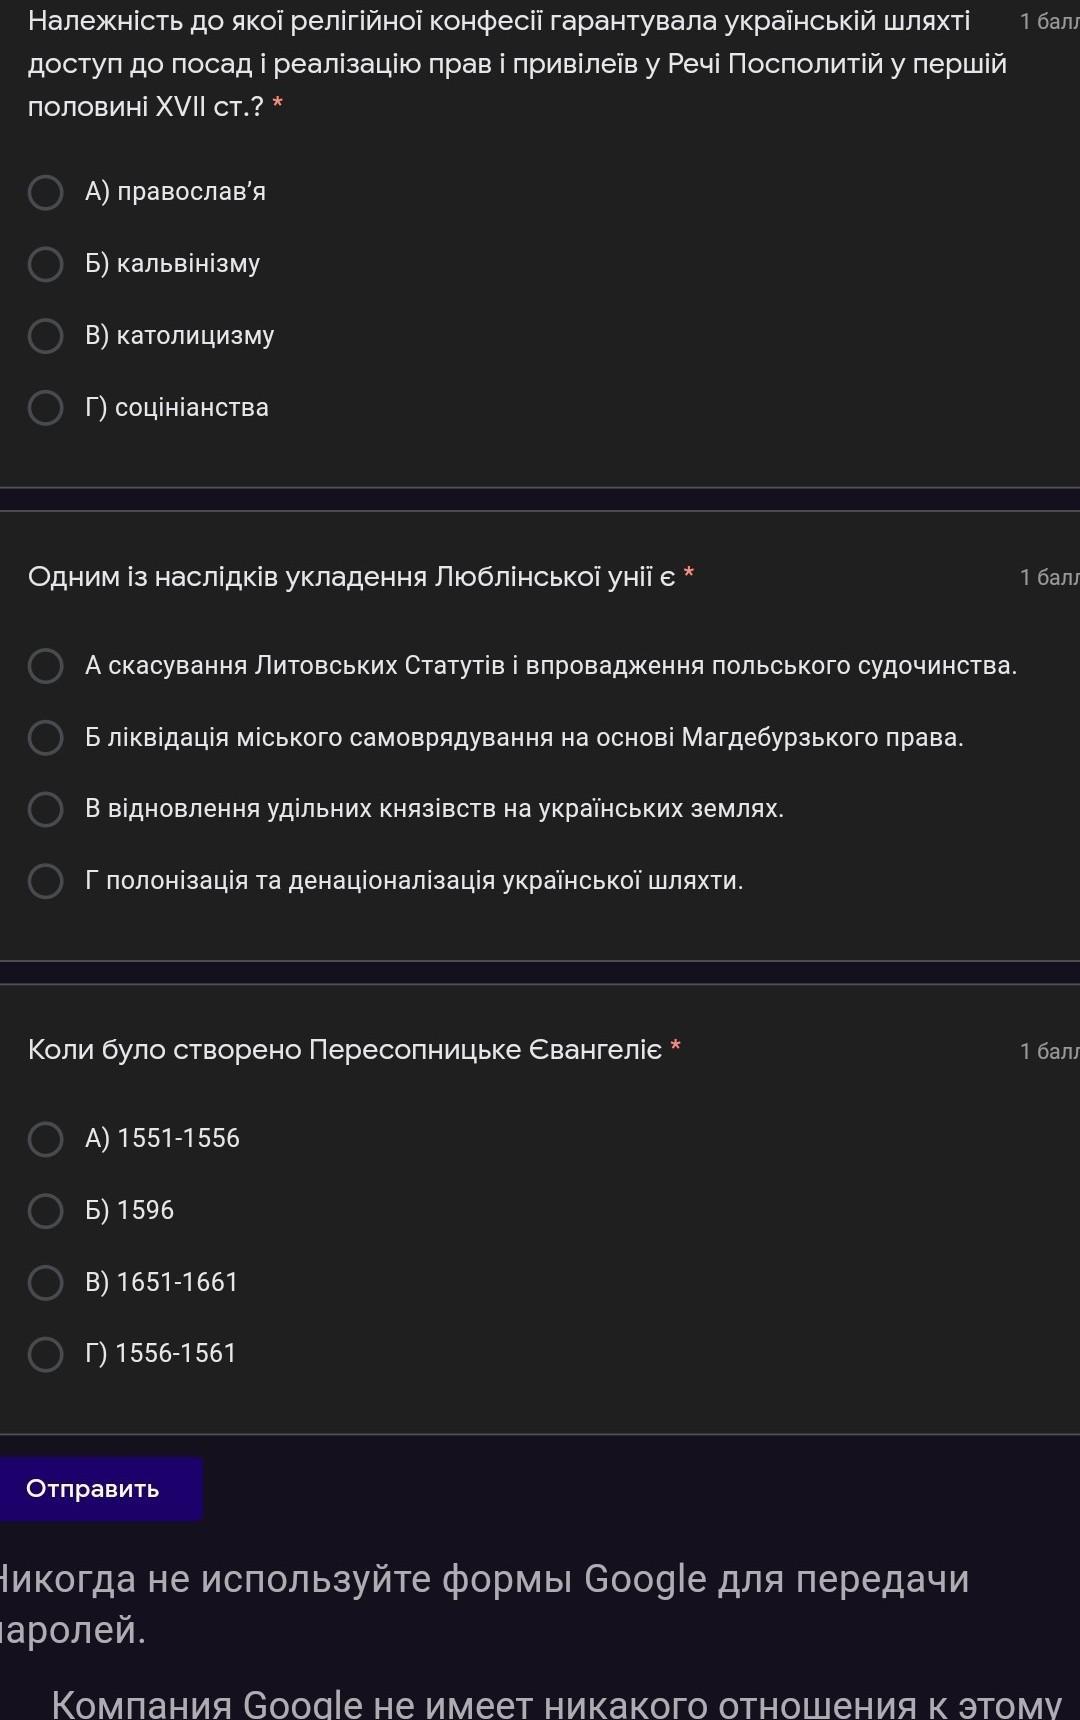This screenshot has height=1720, width=1080.
Task: Choose ліквідація міського самоврядування option
Action: coord(45,738)
